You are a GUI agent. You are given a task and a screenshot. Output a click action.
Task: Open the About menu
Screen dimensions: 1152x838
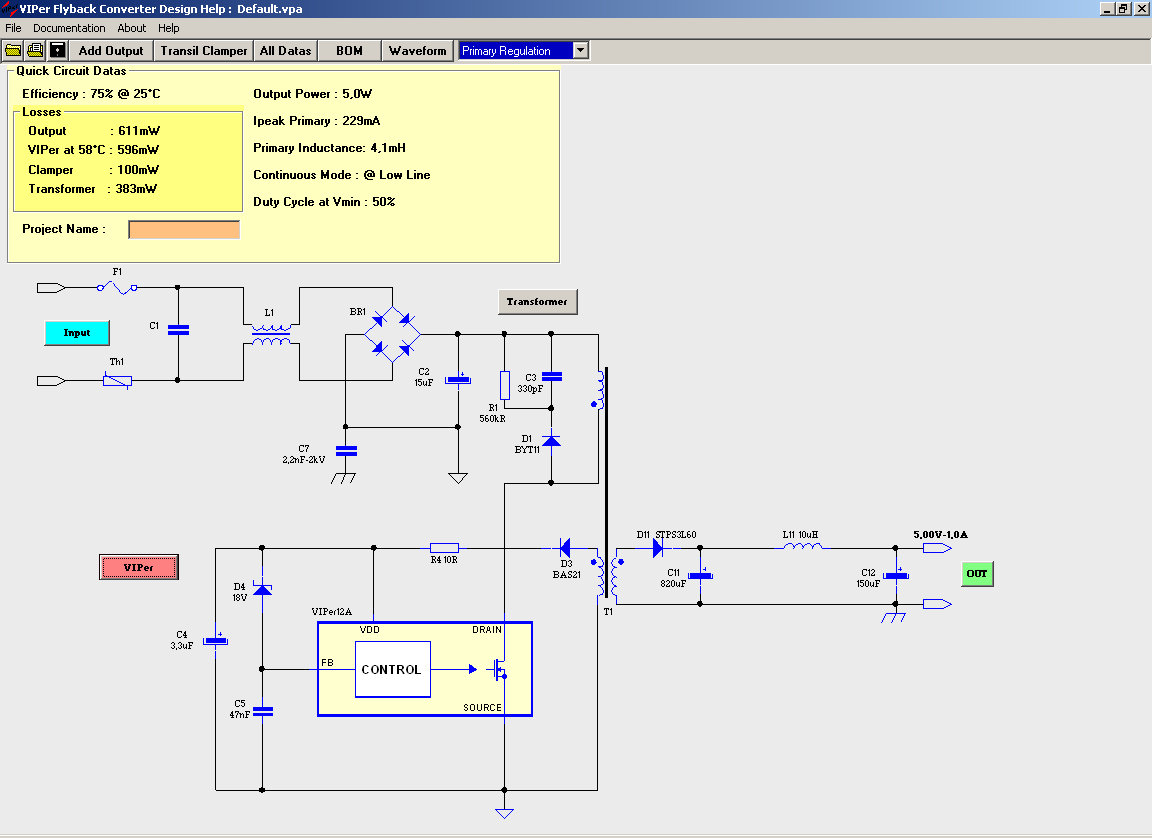tap(131, 28)
